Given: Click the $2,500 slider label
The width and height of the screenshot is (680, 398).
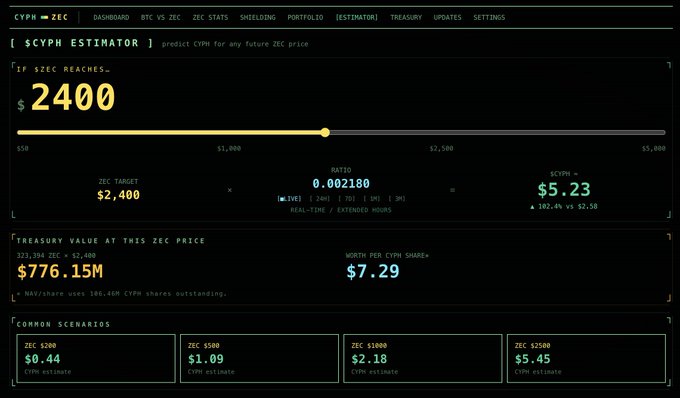Looking at the screenshot, I should pyautogui.click(x=441, y=148).
